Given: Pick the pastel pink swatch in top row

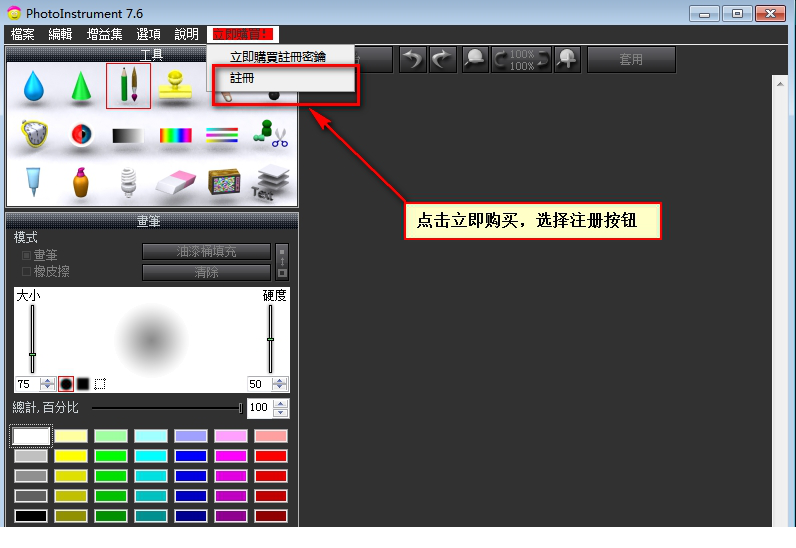Looking at the screenshot, I should click(231, 436).
